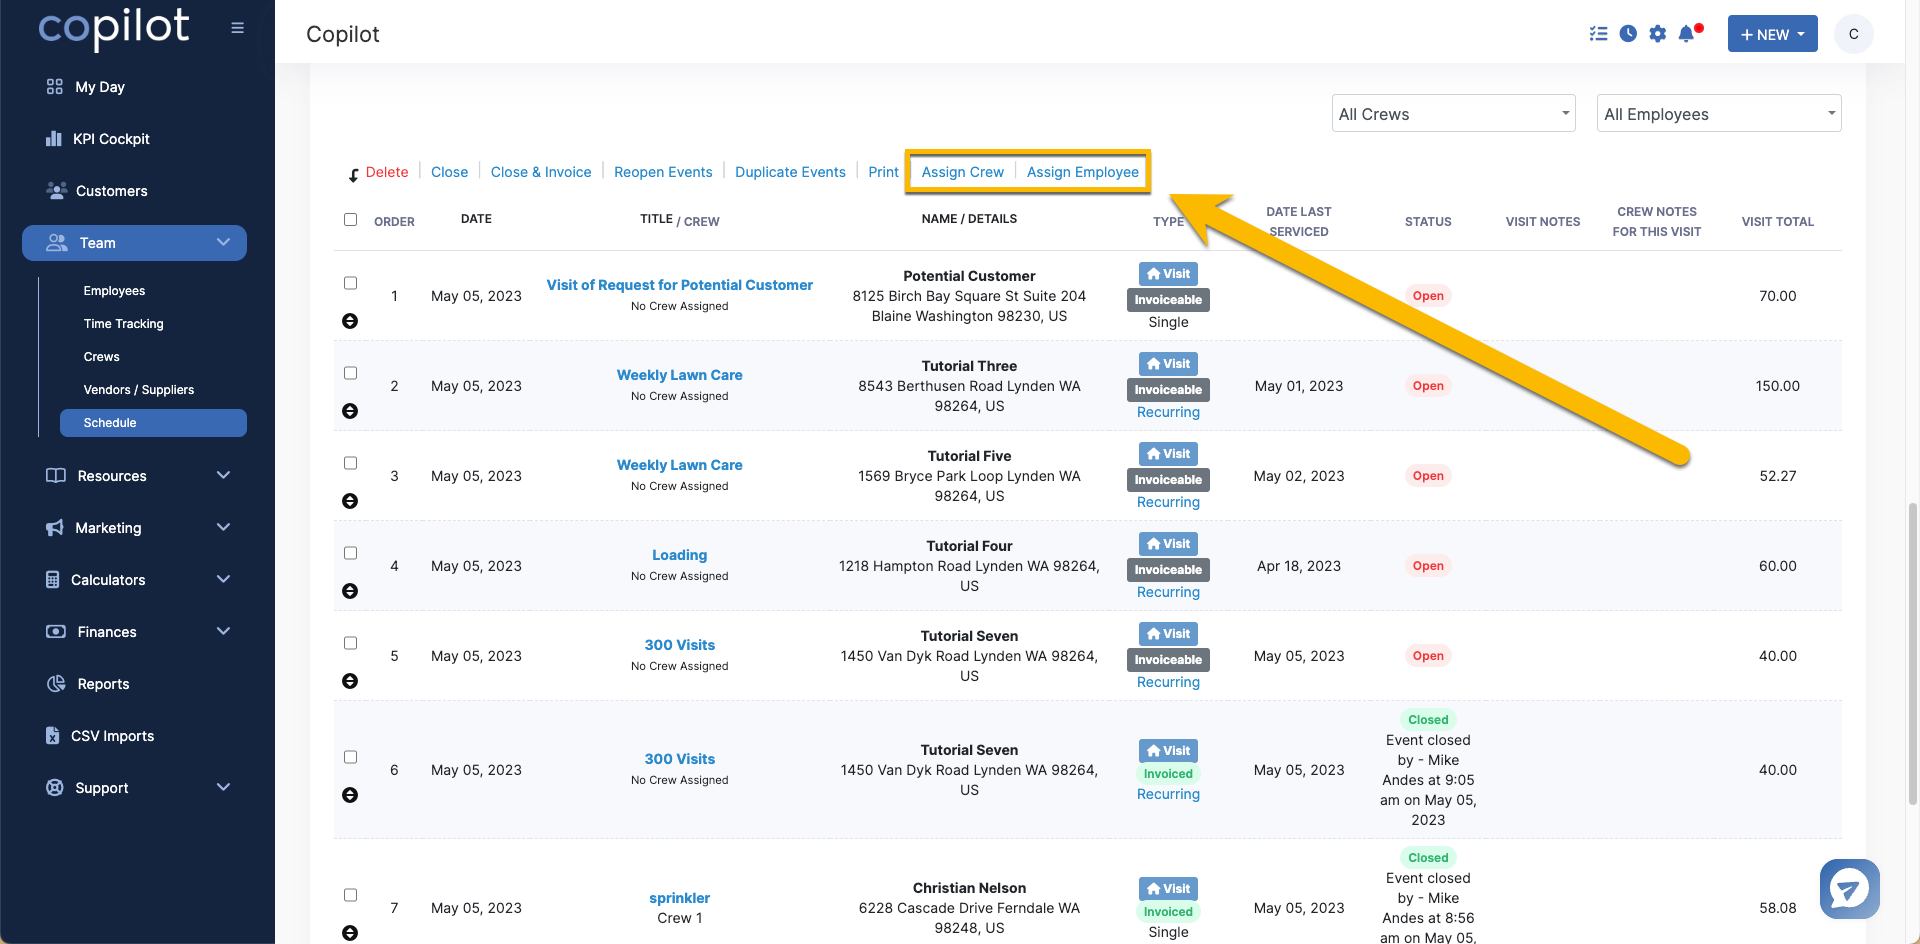
Task: Click the minus circle icon on row 1
Action: click(350, 321)
